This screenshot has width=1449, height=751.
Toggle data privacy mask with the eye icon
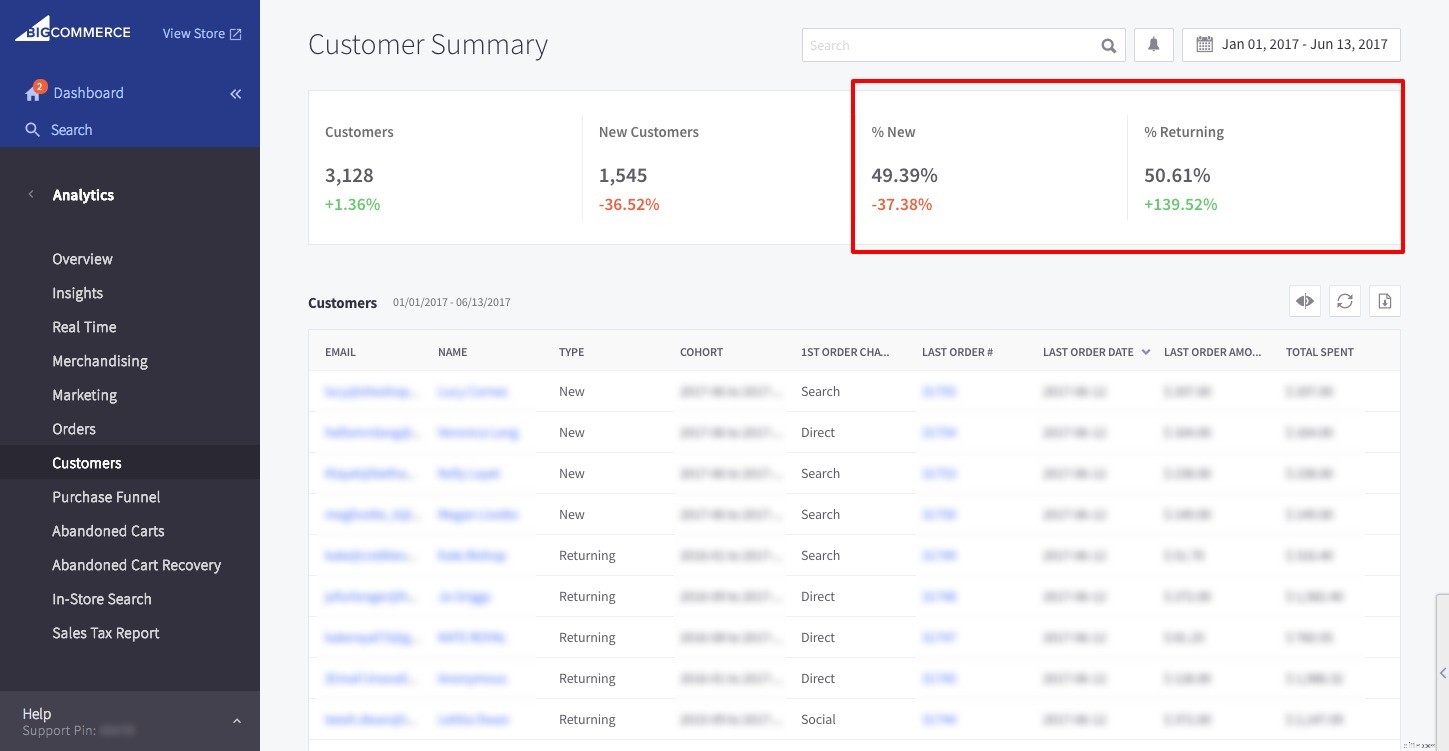pos(1304,300)
